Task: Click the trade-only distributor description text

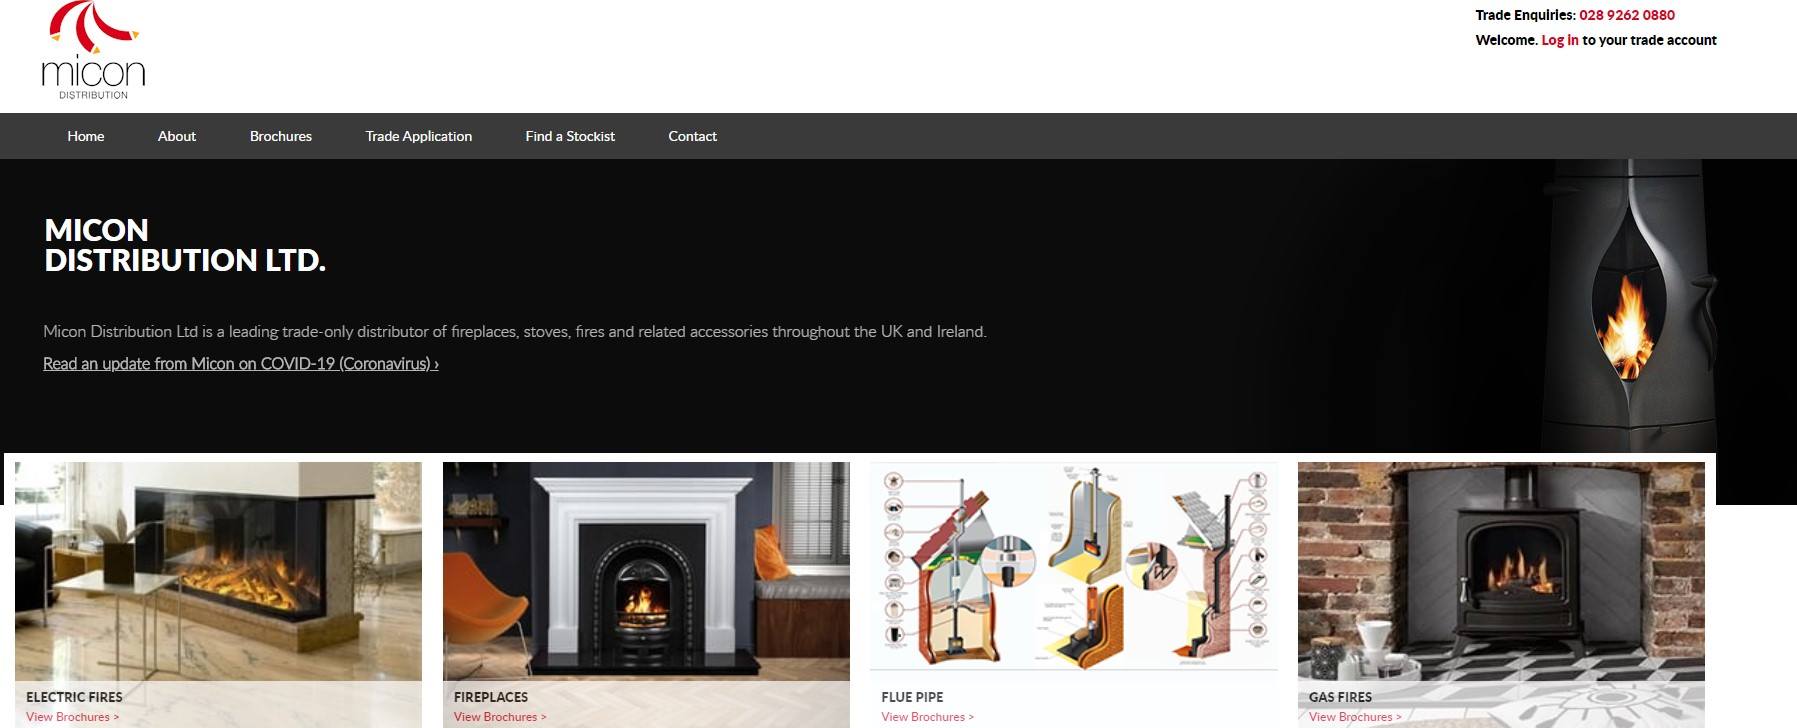Action: (x=515, y=332)
